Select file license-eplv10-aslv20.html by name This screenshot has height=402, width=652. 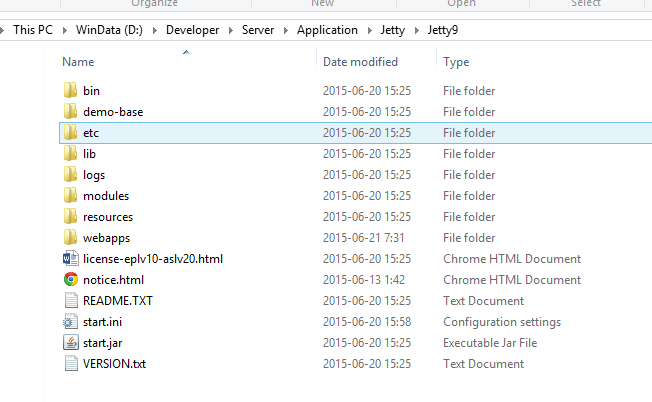153,259
